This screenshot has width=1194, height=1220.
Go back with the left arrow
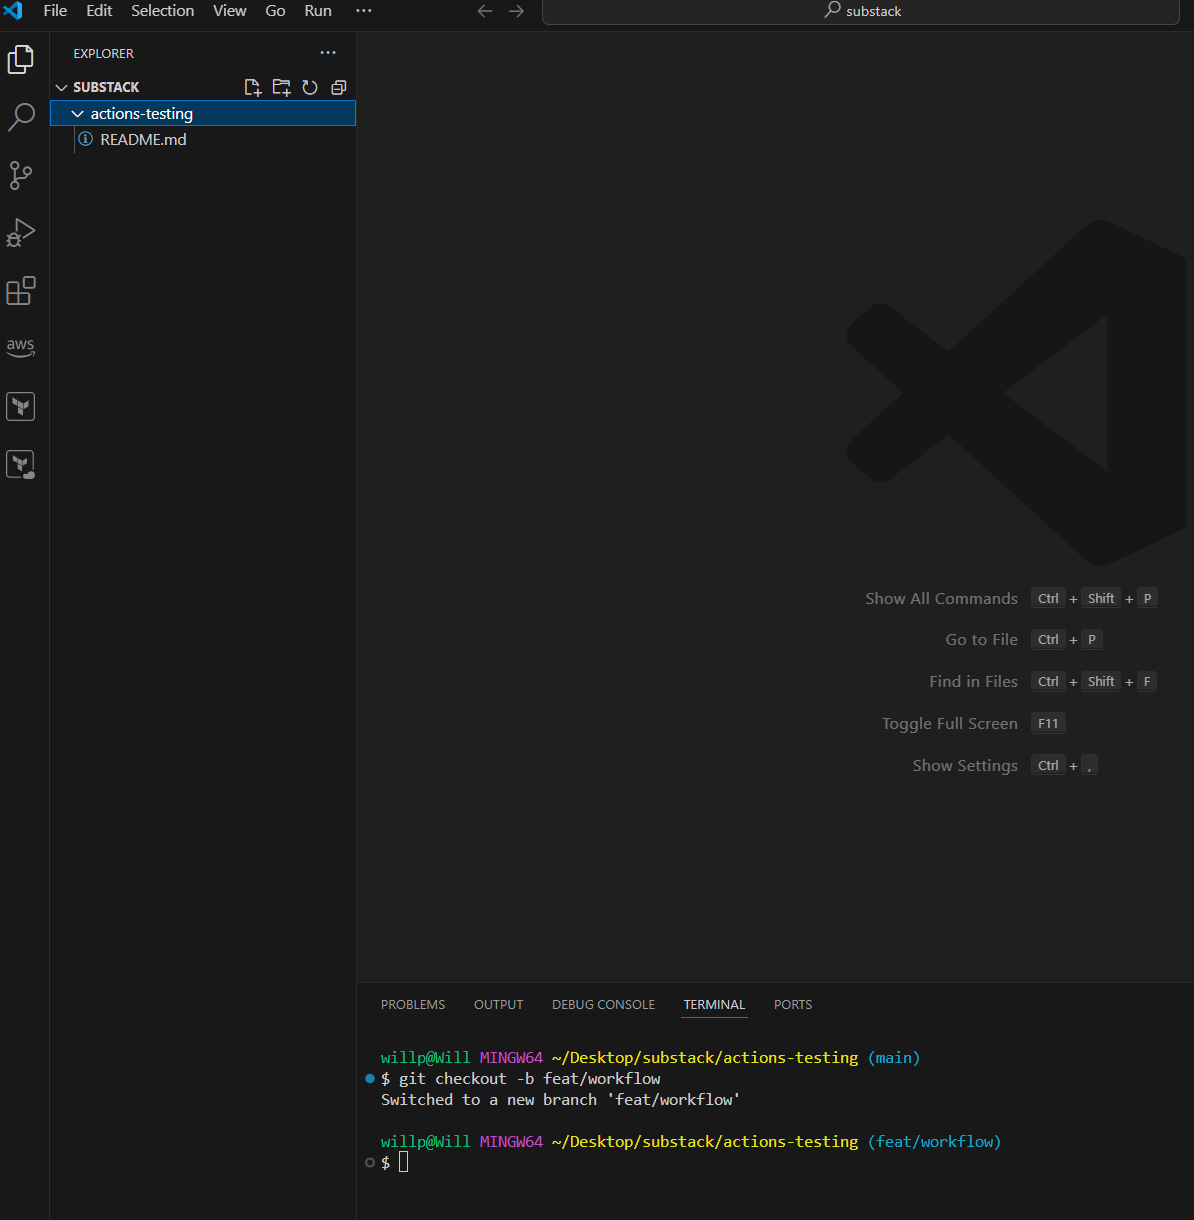click(485, 11)
